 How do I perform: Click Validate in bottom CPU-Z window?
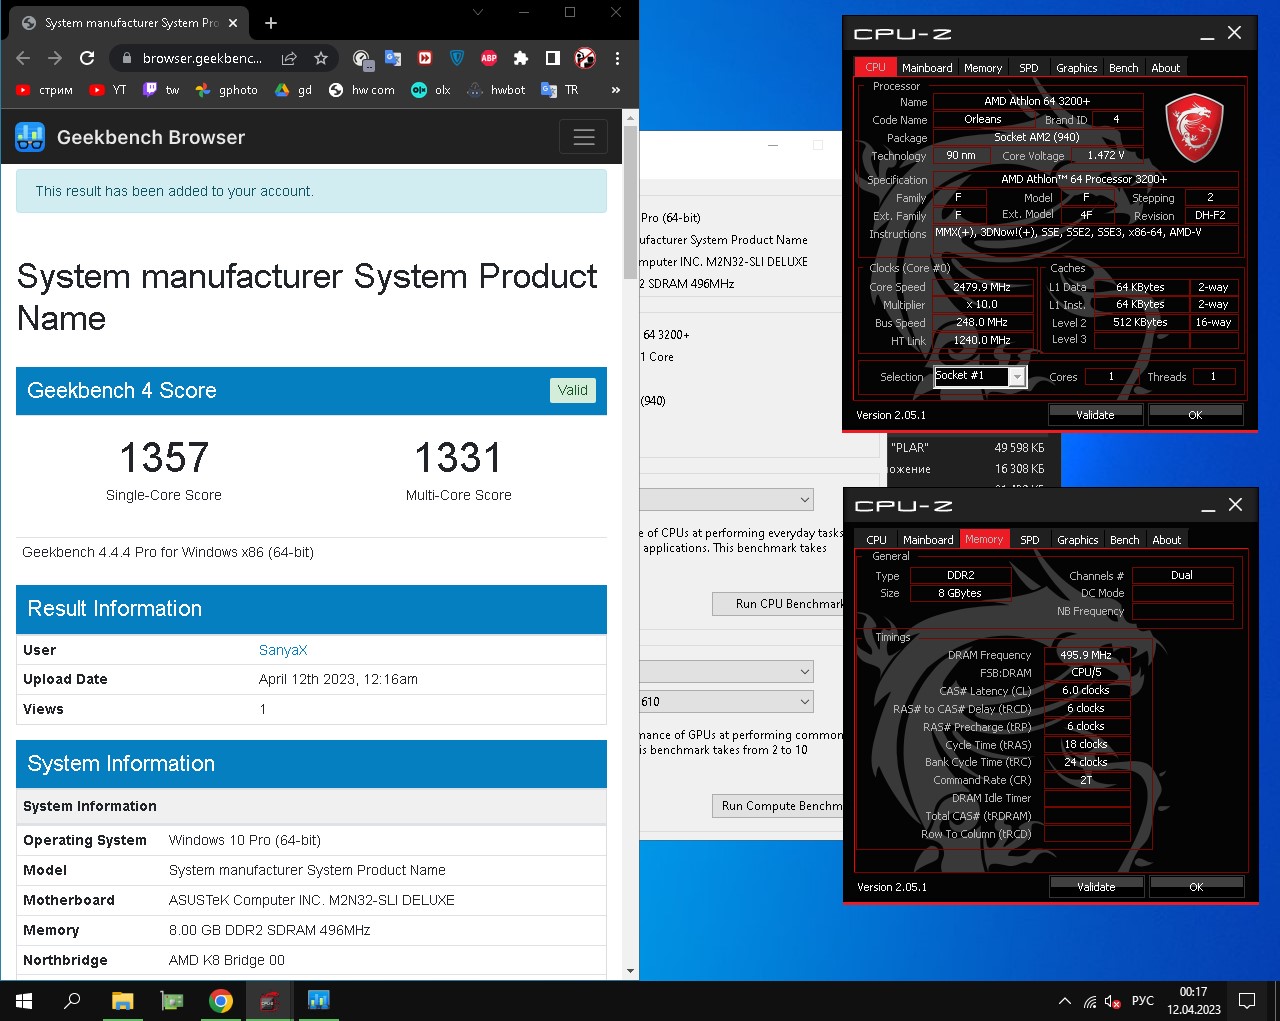1096,886
